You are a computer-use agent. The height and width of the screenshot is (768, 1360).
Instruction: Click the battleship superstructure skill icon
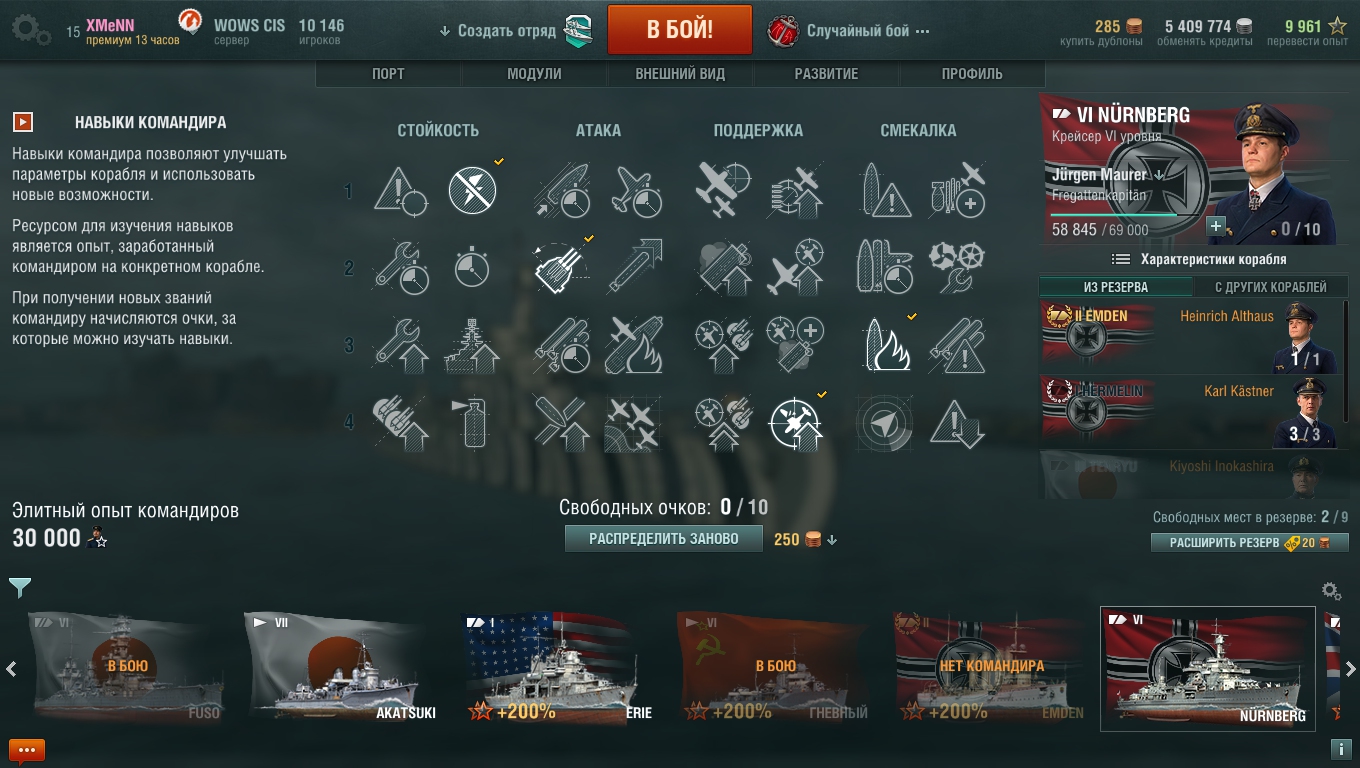click(x=472, y=345)
